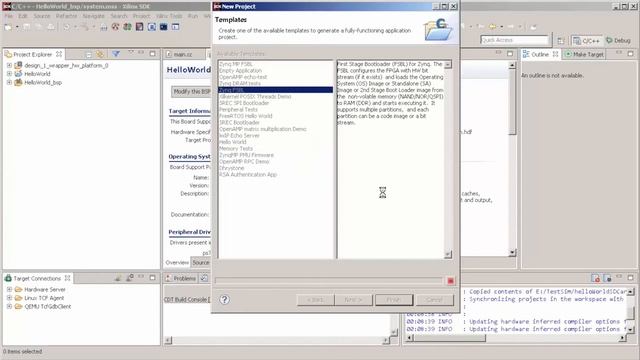The height and width of the screenshot is (360, 640).
Task: Maximize the Outline panel
Action: coord(631,53)
